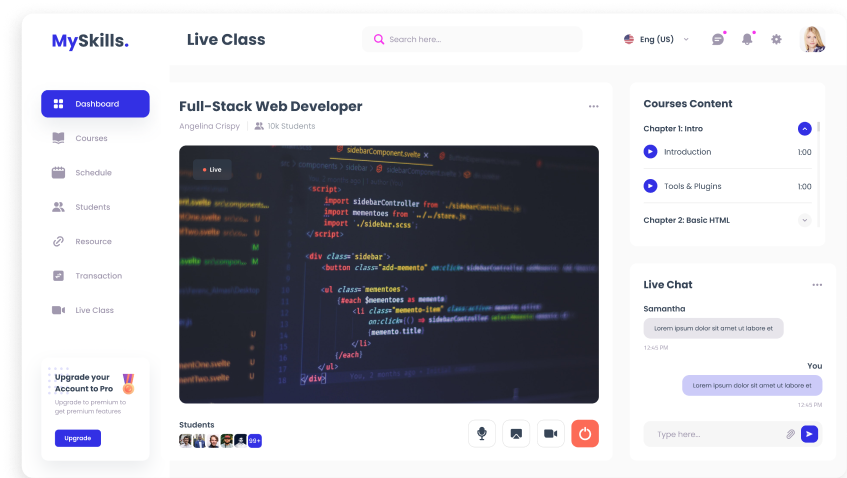847x478 pixels.
Task: Click the paperclip attachment icon
Action: [x=790, y=434]
